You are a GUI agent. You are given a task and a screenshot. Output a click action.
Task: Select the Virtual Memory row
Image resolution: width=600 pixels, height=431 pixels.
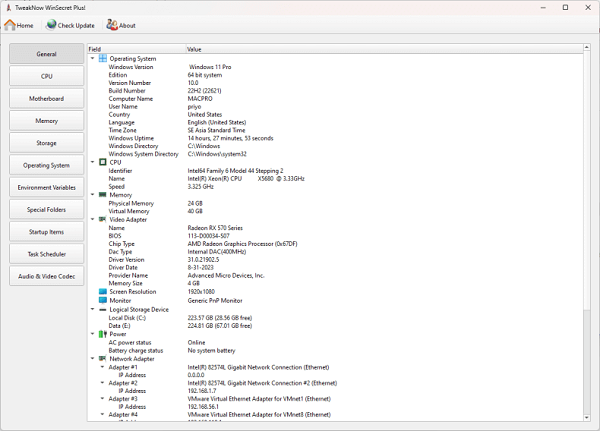335,211
